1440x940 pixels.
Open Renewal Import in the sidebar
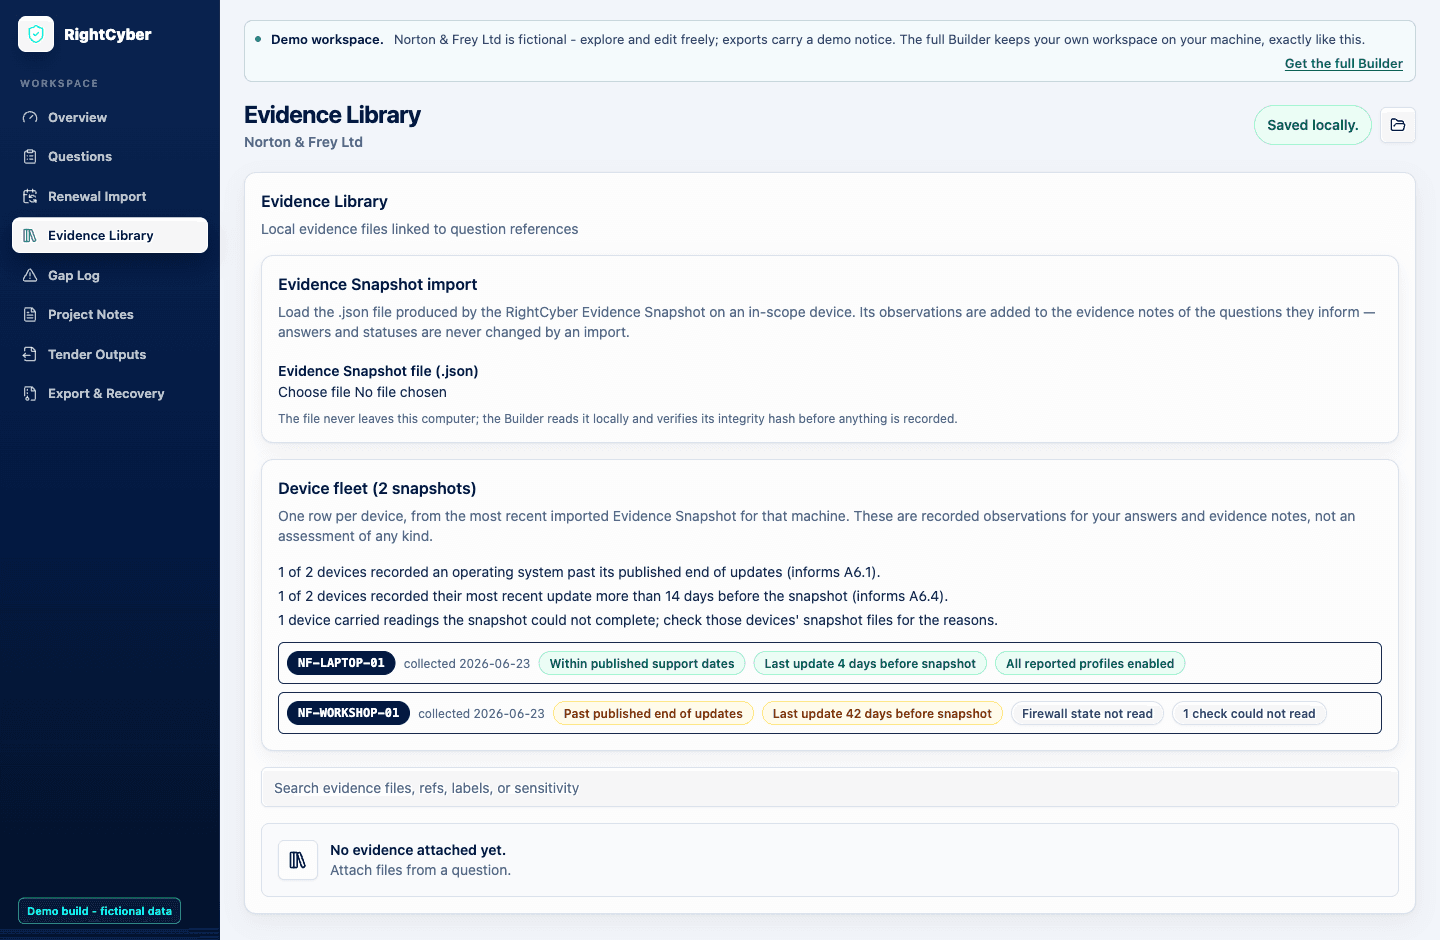pyautogui.click(x=110, y=196)
